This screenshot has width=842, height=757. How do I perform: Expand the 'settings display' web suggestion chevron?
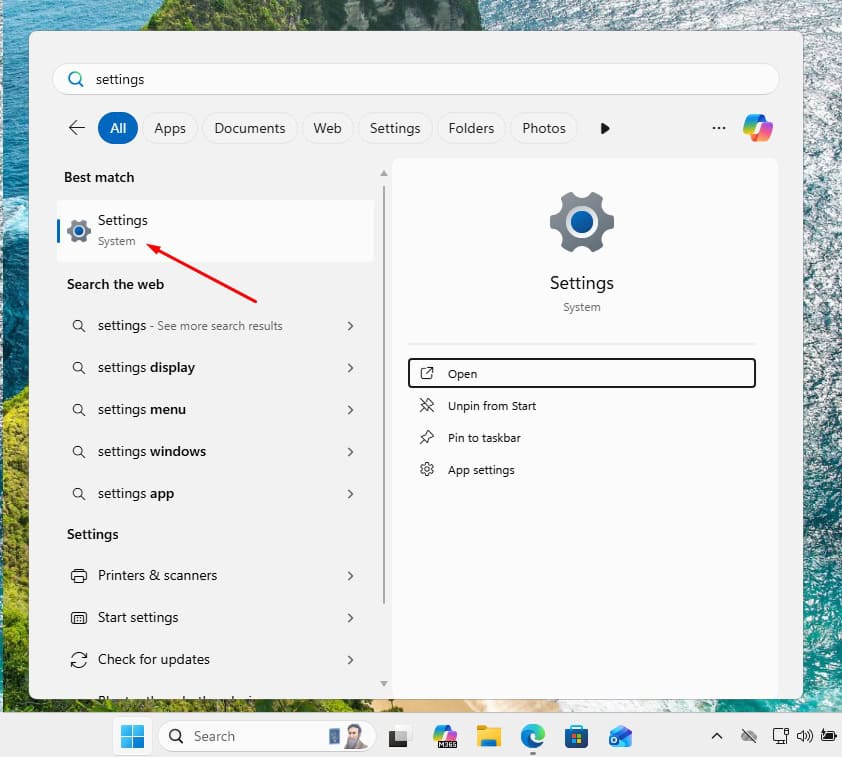pyautogui.click(x=350, y=368)
